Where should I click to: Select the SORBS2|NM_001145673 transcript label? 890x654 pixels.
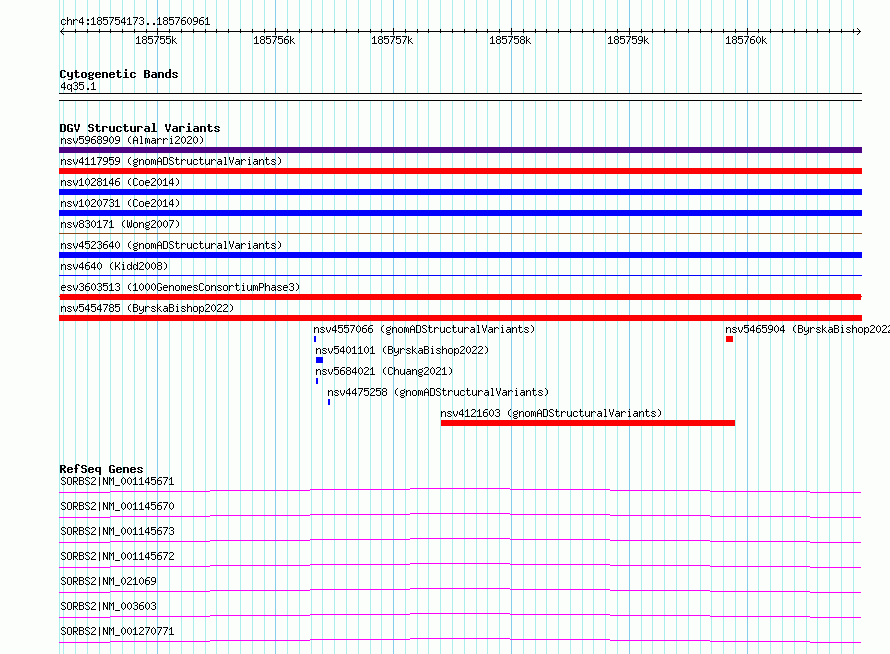point(117,531)
